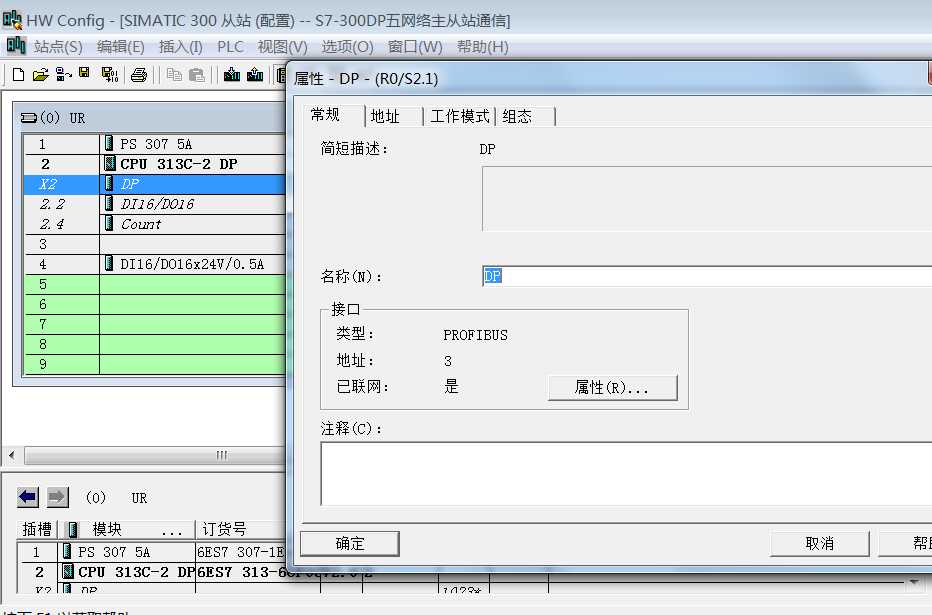This screenshot has width=932, height=615.
Task: Click the Paste toolbar icon
Action: [x=197, y=75]
